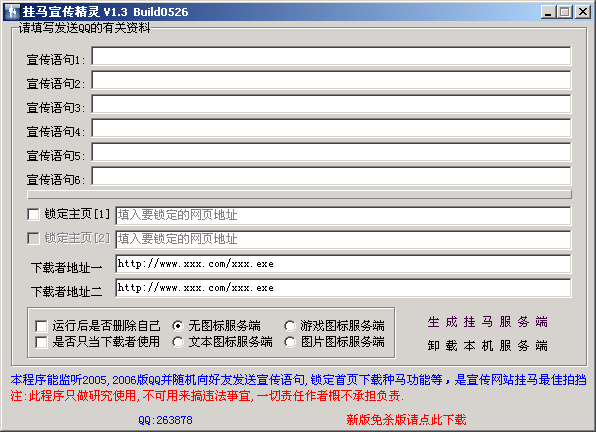Screen dimensions: 596x432
Task: Click inside the 宣传语句6 field
Action: [x=331, y=176]
